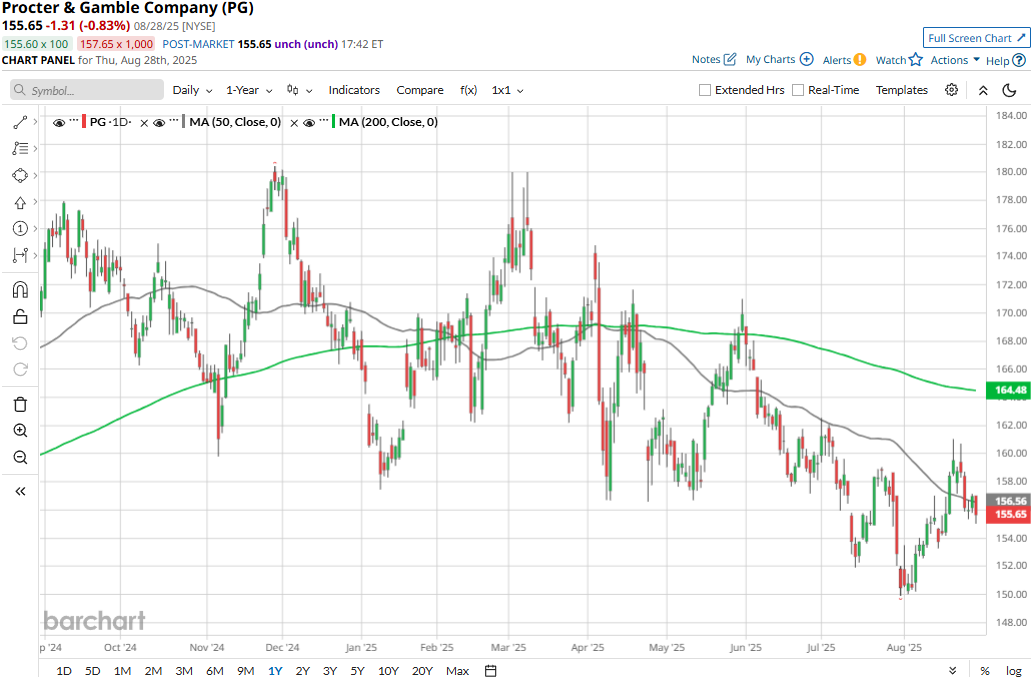This screenshot has width=1032, height=677.
Task: Select the arrow marker tool
Action: (20, 203)
